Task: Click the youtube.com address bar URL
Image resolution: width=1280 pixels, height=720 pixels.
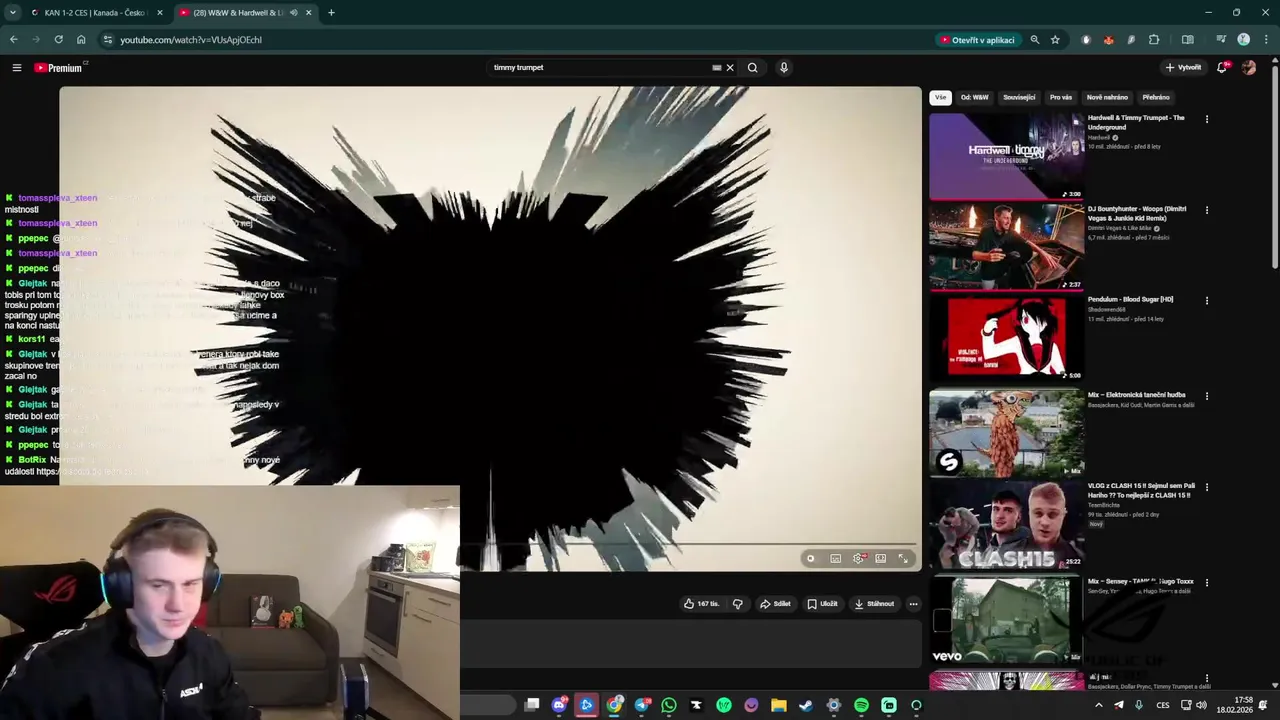Action: (191, 40)
